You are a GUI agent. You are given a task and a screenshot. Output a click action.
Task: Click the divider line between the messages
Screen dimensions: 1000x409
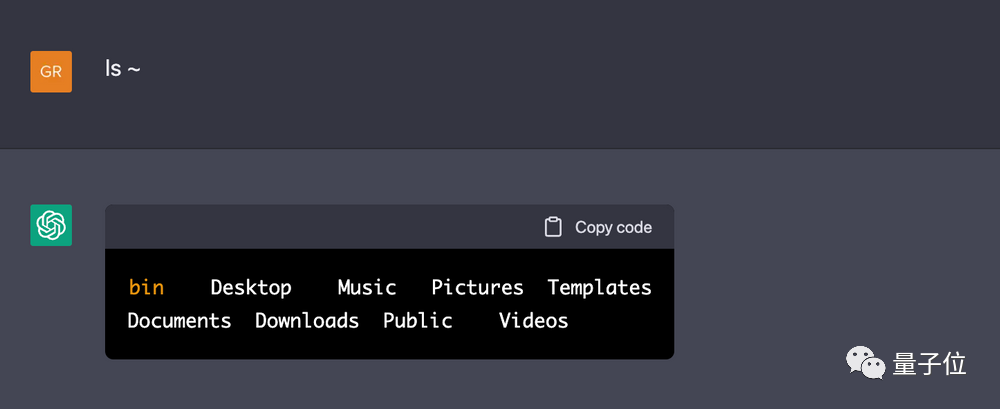[x=500, y=149]
